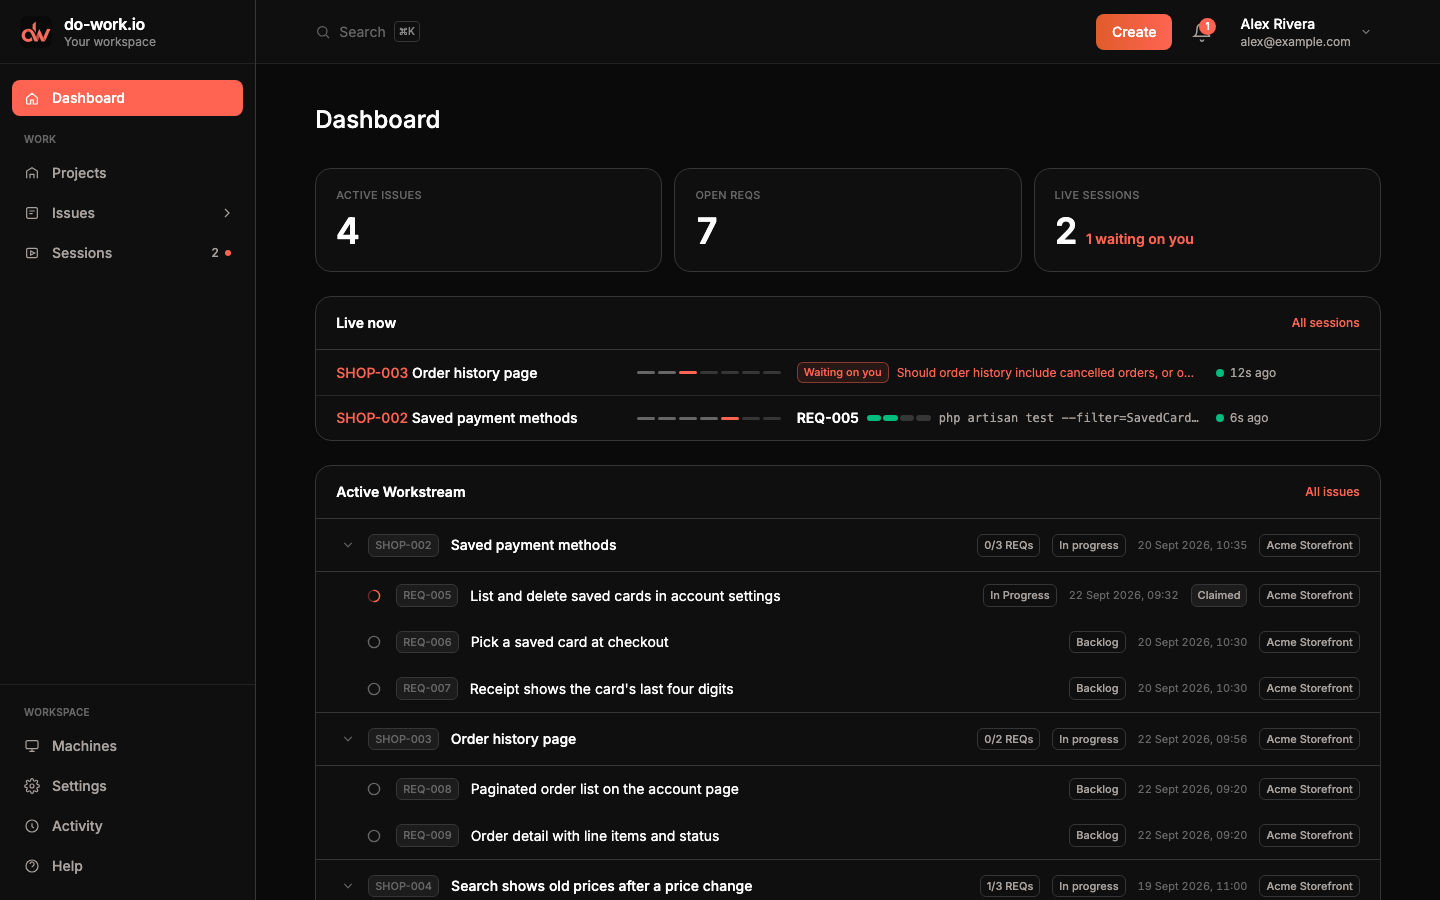Click the Projects sidebar icon

(32, 173)
